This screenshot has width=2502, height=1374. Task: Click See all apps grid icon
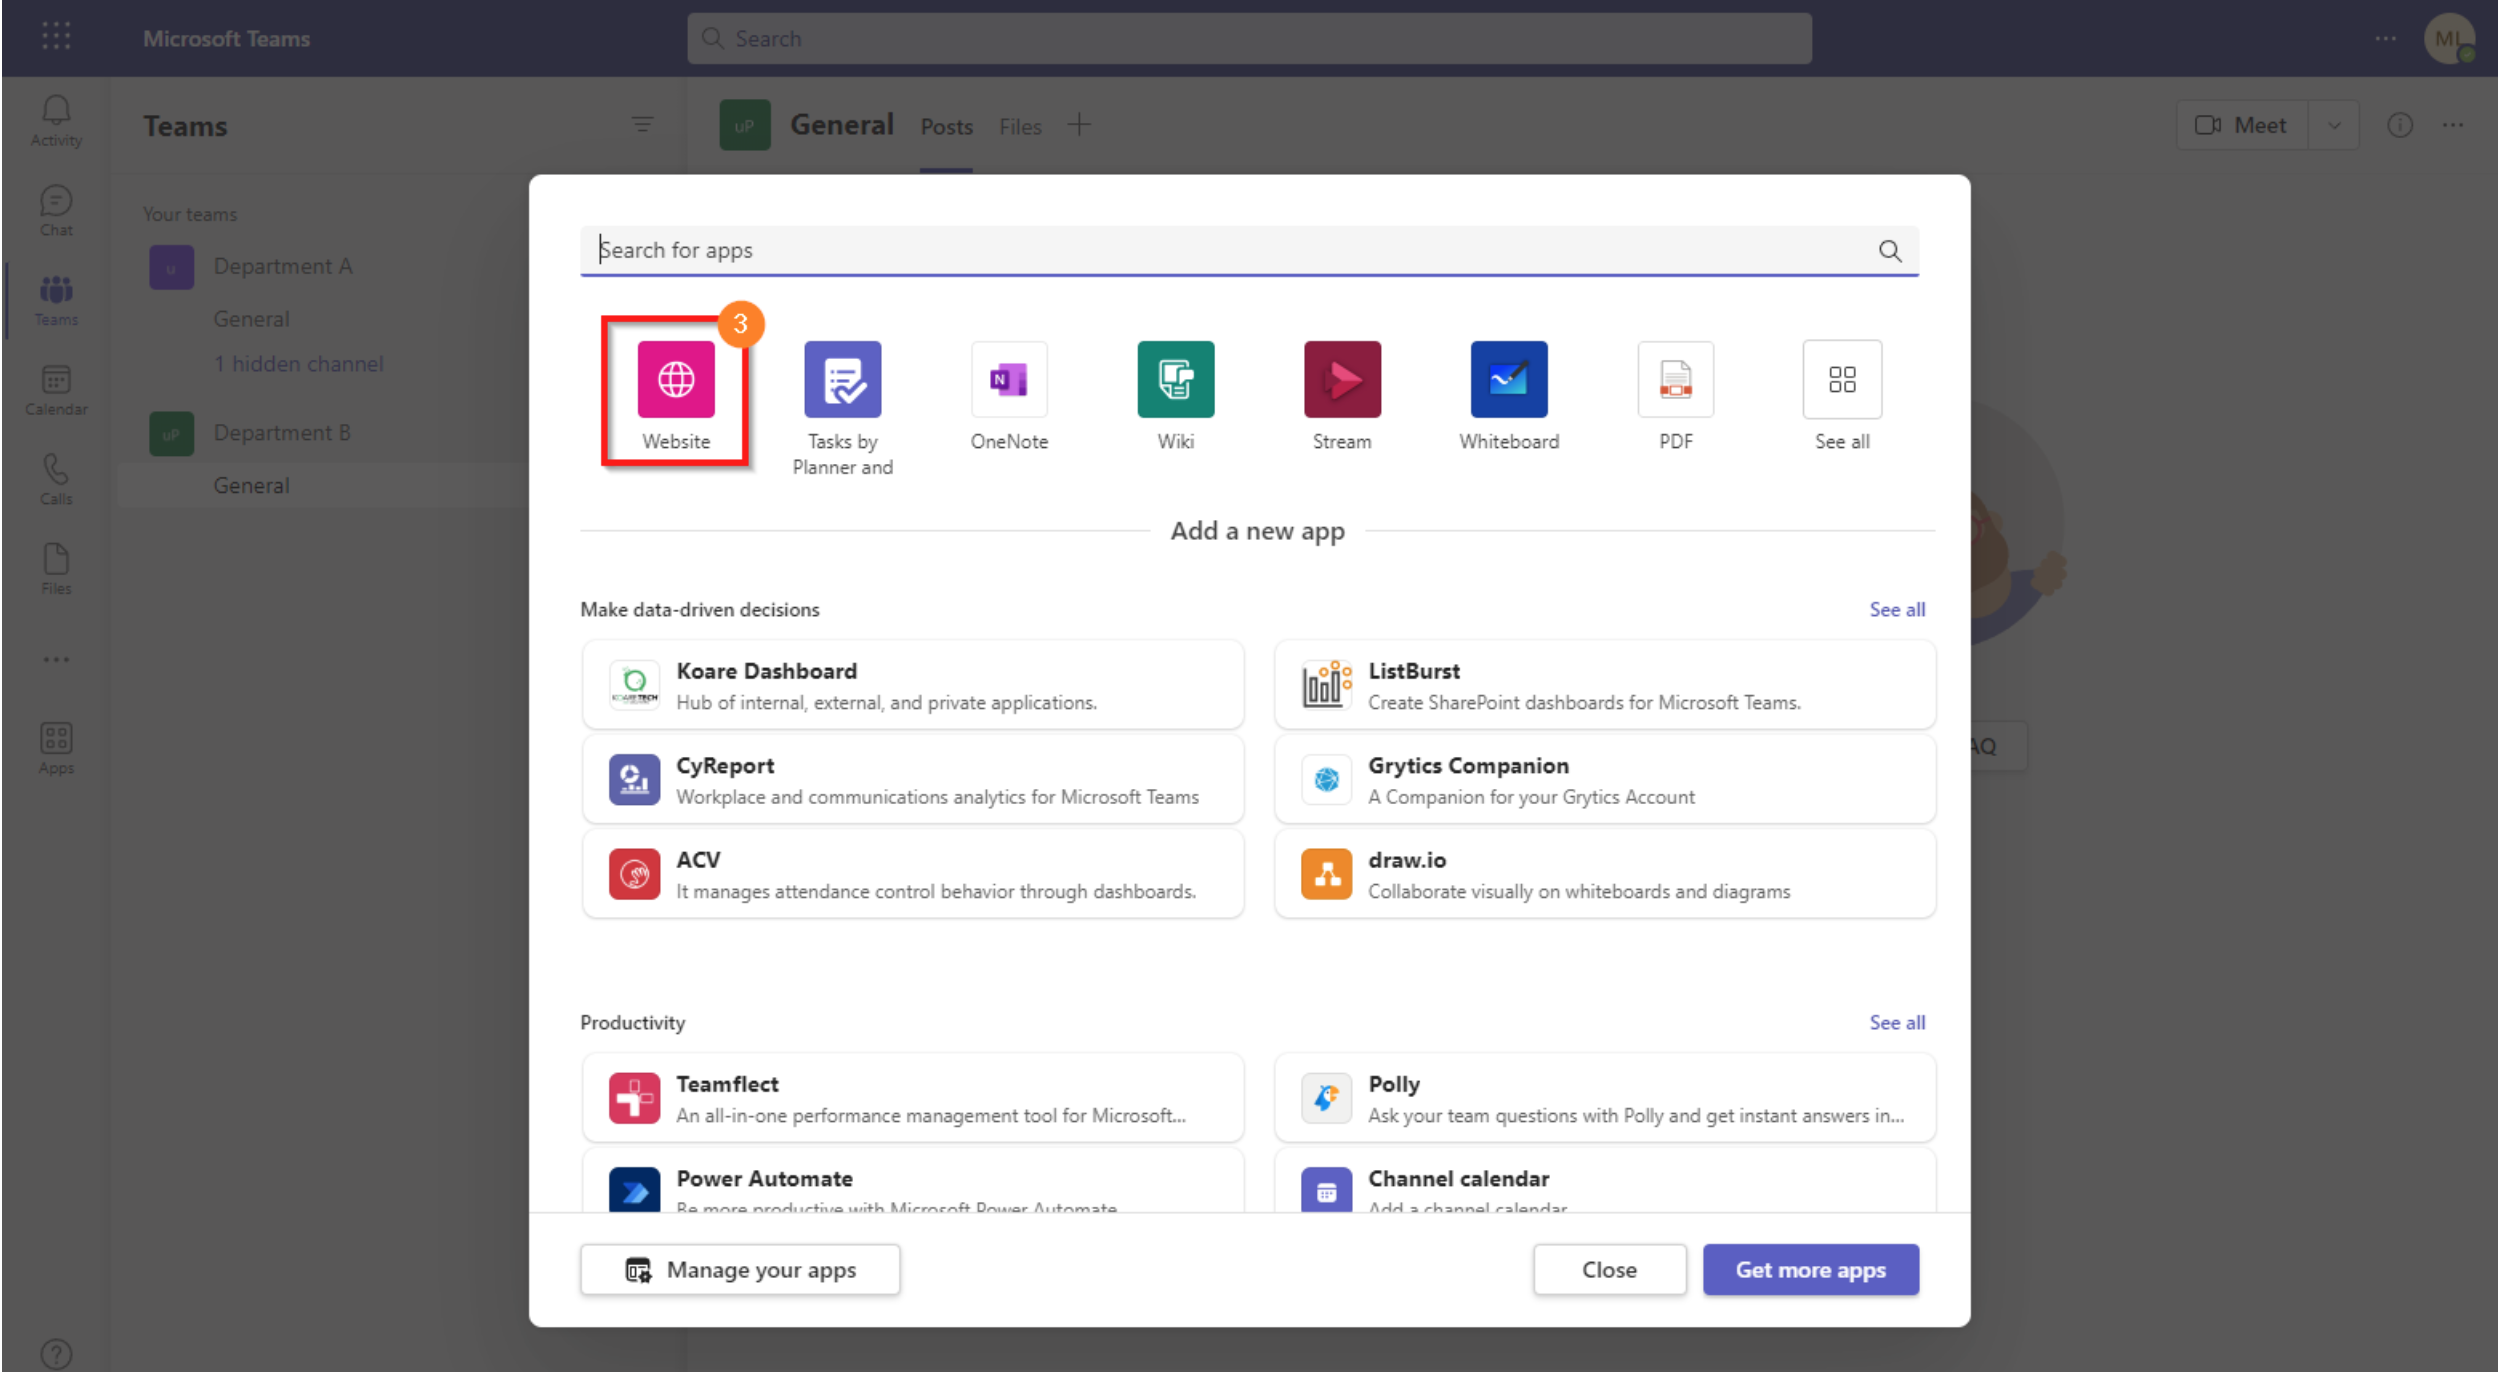point(1842,379)
